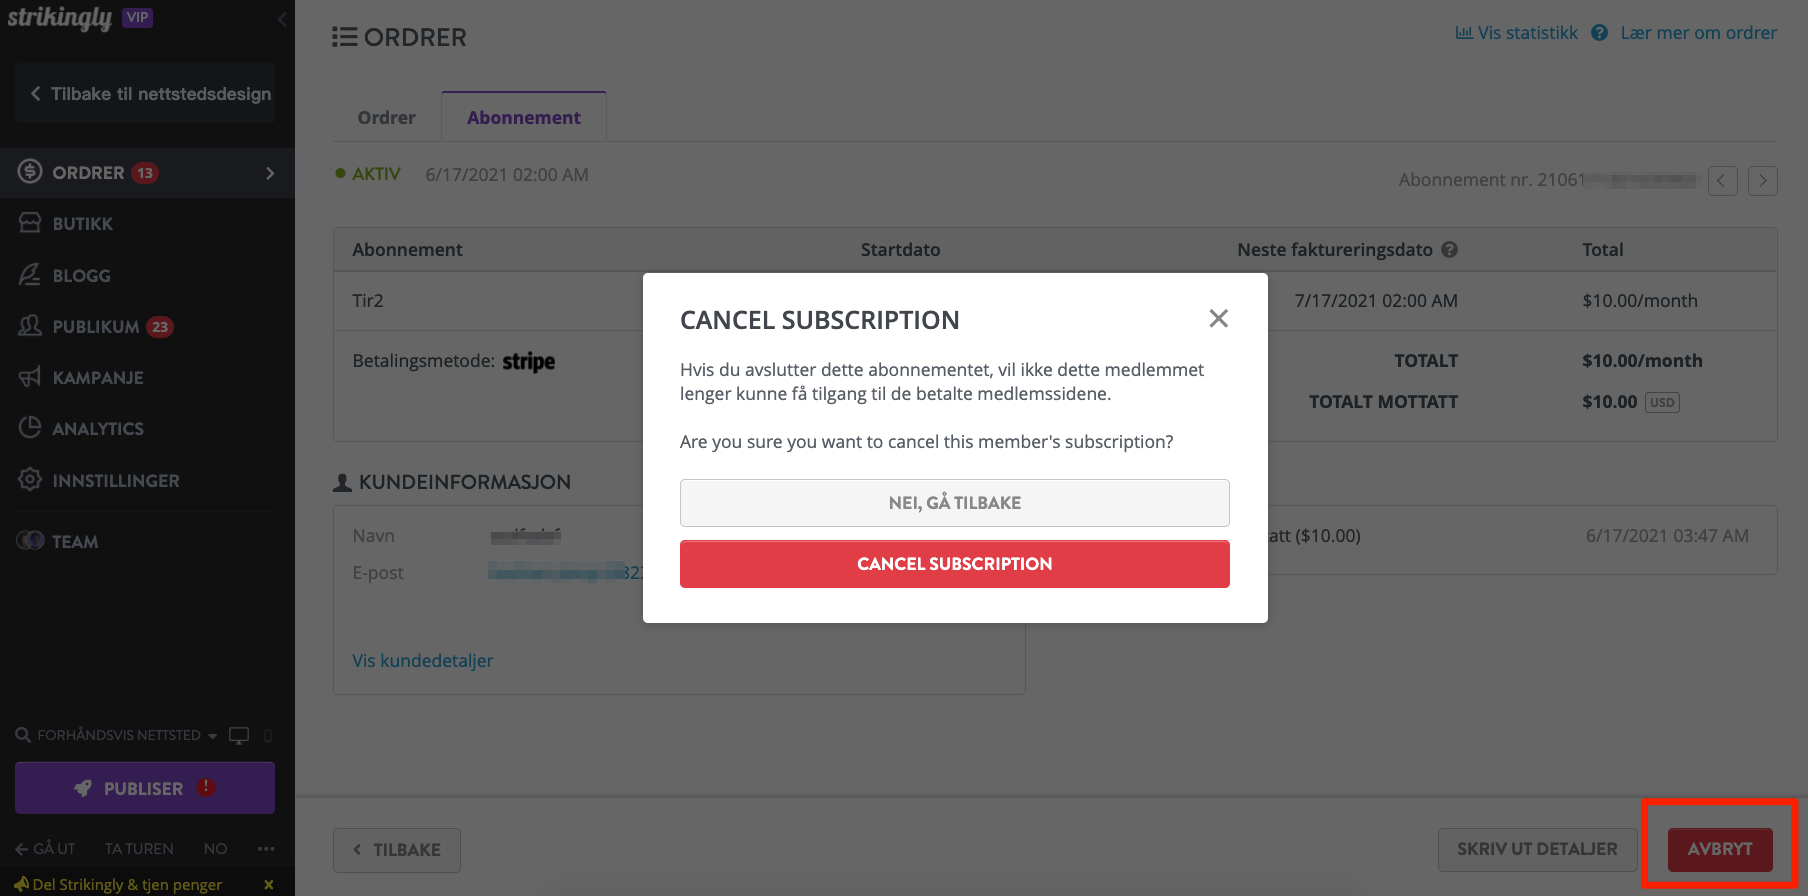
Task: Open the Vis statistikk link
Action: tap(1516, 33)
